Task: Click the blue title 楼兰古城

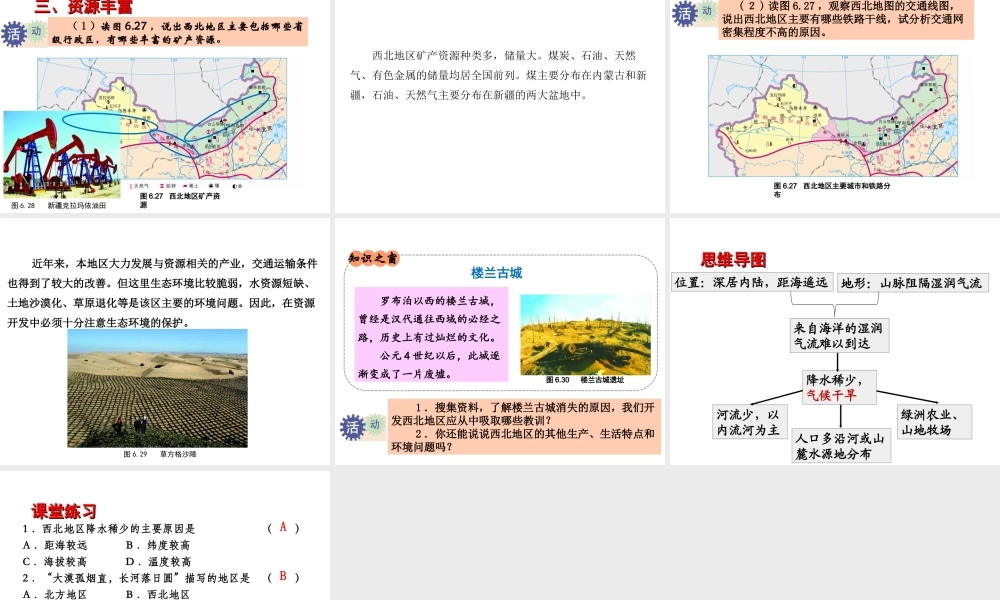Action: click(496, 274)
